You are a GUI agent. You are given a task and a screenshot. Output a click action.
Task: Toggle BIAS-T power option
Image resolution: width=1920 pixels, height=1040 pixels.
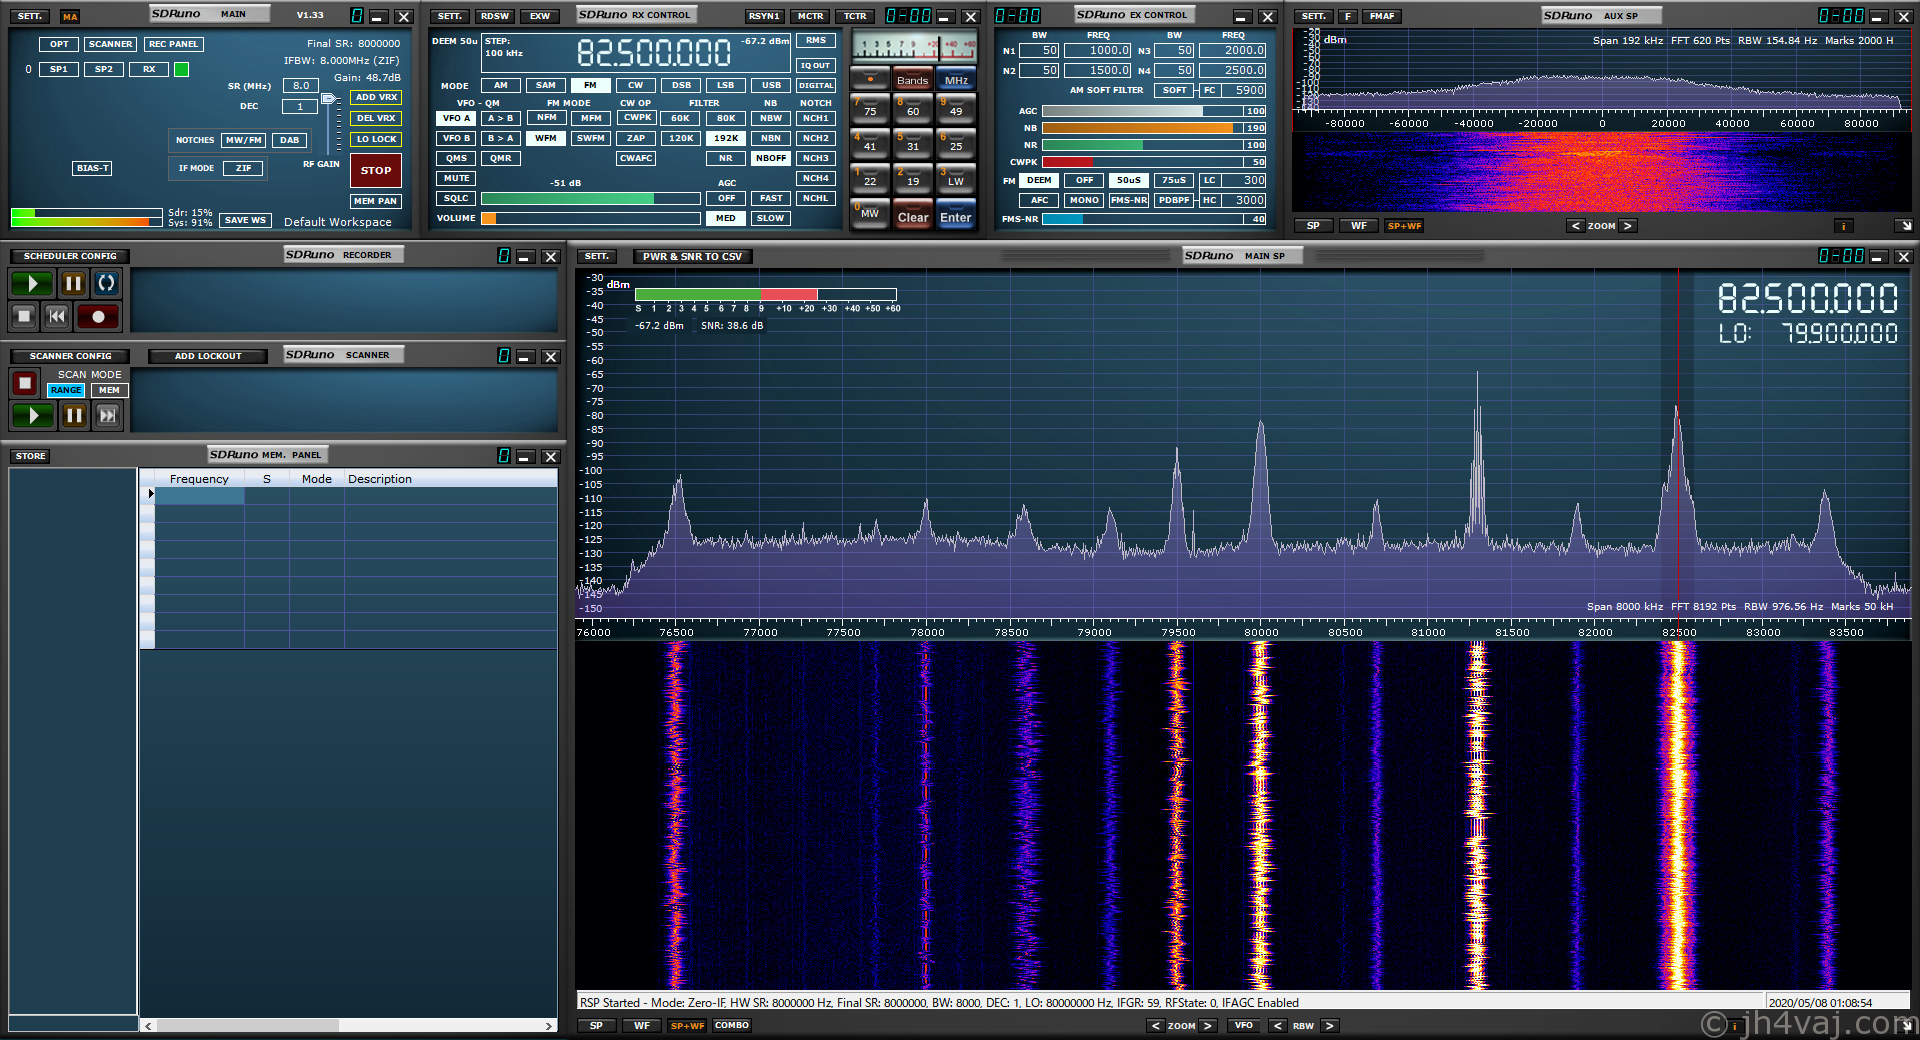click(x=92, y=168)
